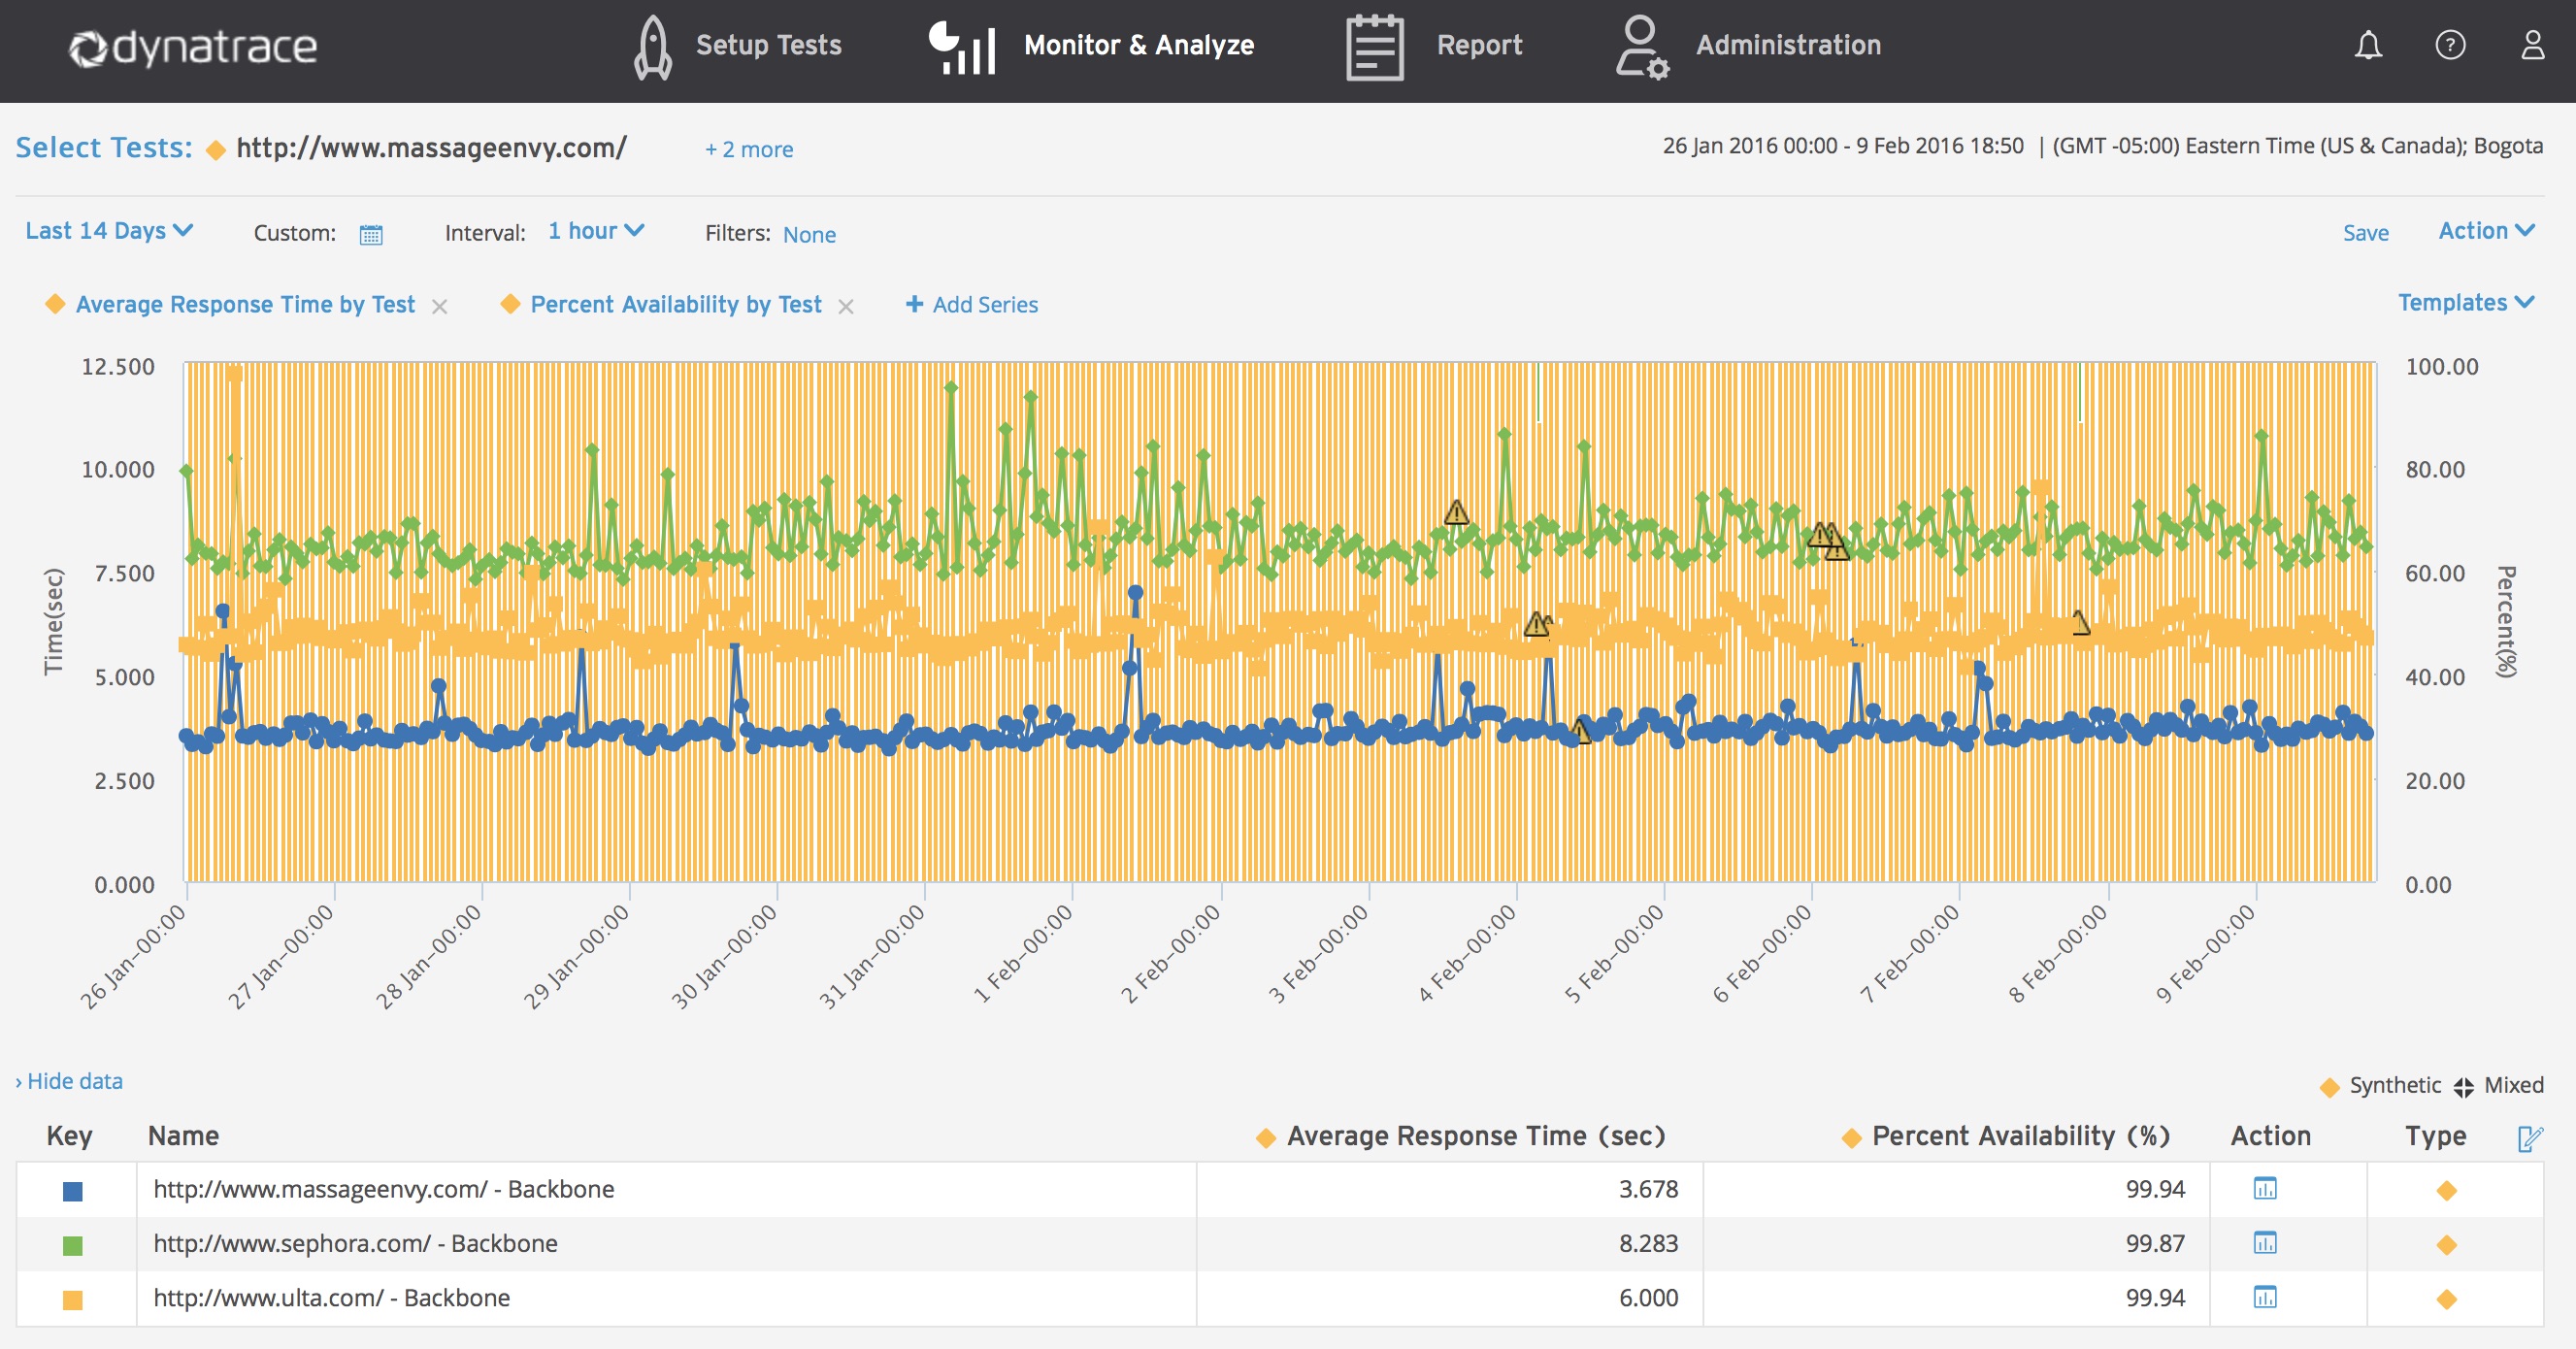Click the blue massageenvy key swatch
This screenshot has height=1349, width=2576.
coord(73,1191)
